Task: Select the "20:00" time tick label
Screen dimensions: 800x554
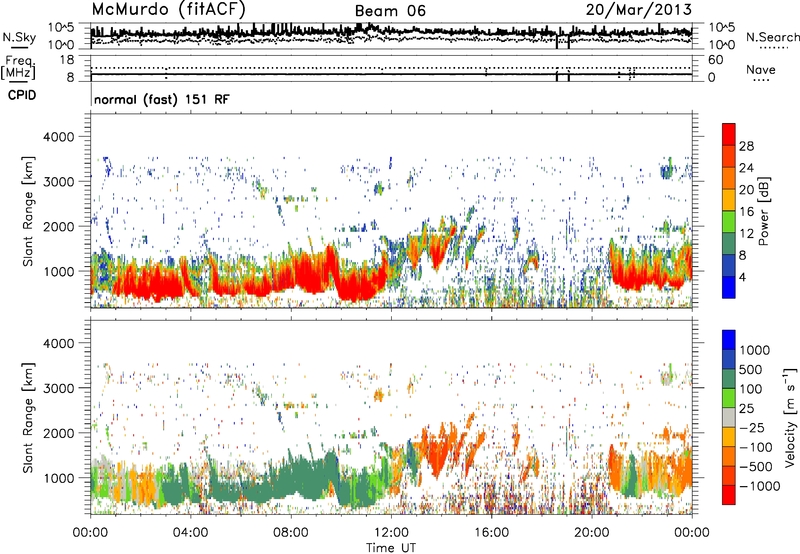Action: click(x=592, y=533)
